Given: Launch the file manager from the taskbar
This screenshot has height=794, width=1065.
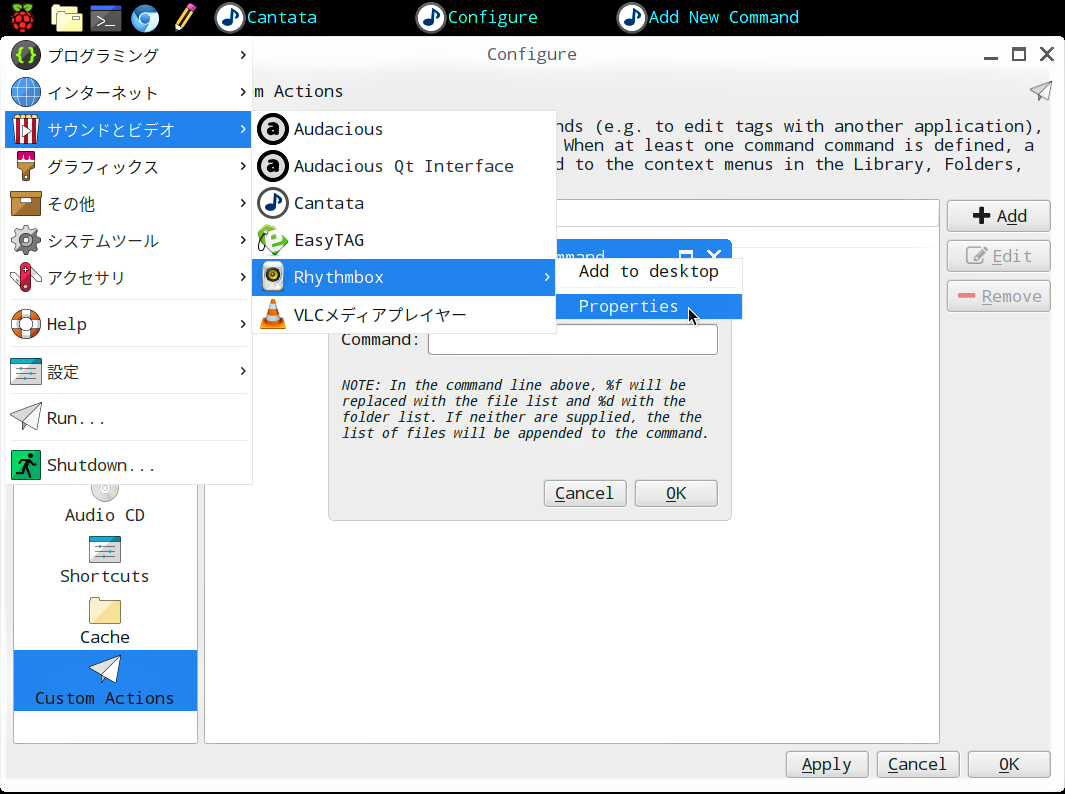Looking at the screenshot, I should coord(67,18).
